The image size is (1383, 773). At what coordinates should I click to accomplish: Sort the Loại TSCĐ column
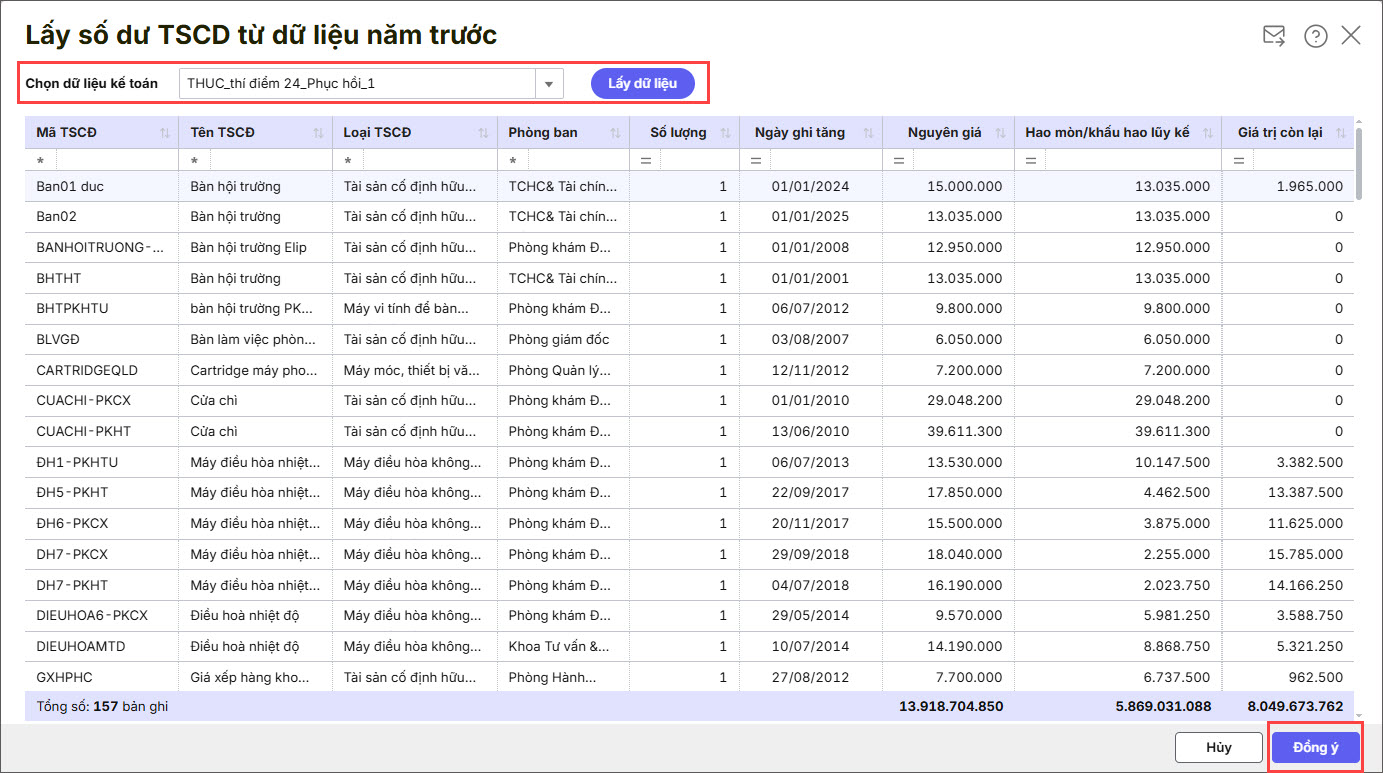point(482,133)
